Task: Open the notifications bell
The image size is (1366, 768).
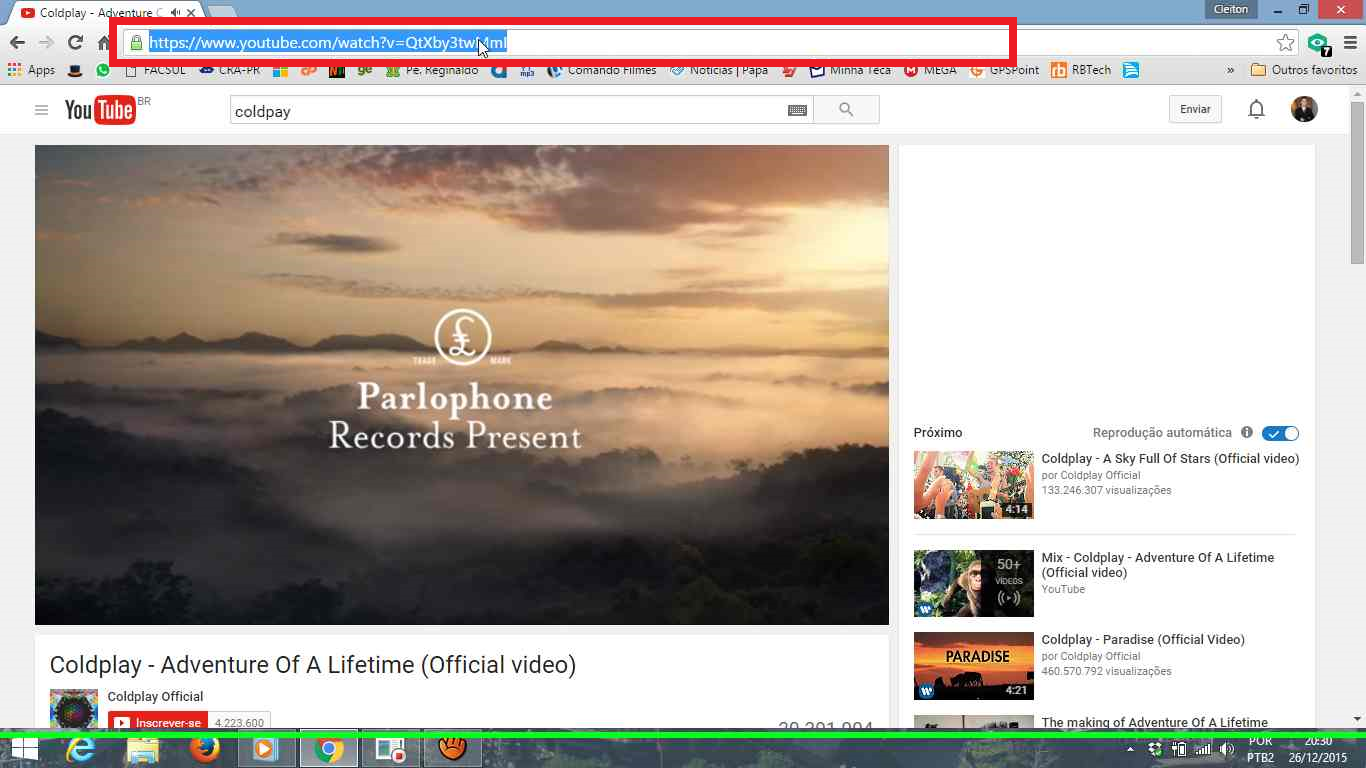Action: [1257, 110]
